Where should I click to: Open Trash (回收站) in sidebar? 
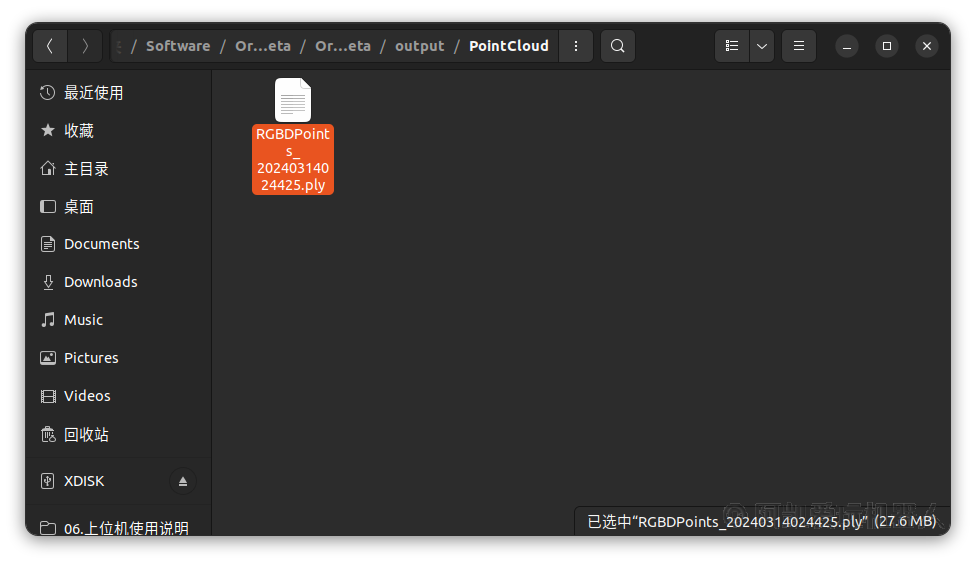click(x=86, y=435)
